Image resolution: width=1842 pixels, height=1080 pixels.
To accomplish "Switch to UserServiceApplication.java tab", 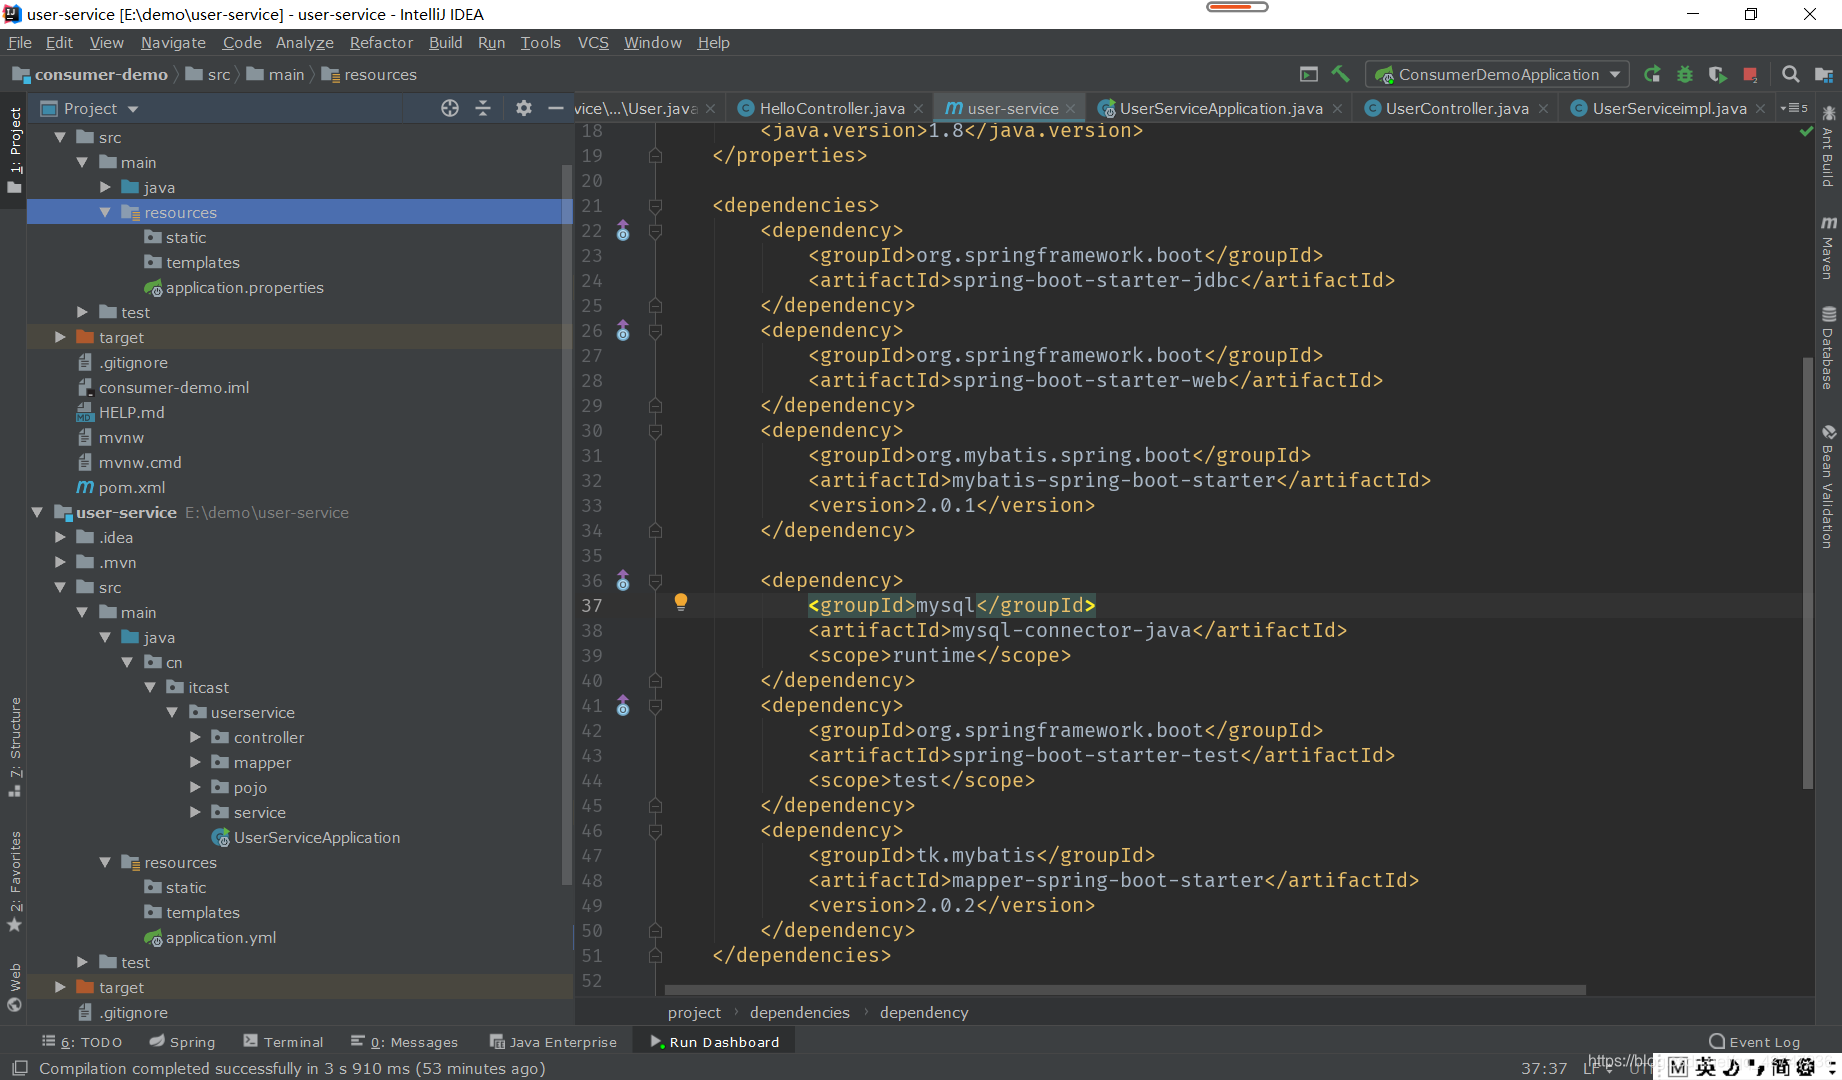I will (x=1220, y=108).
